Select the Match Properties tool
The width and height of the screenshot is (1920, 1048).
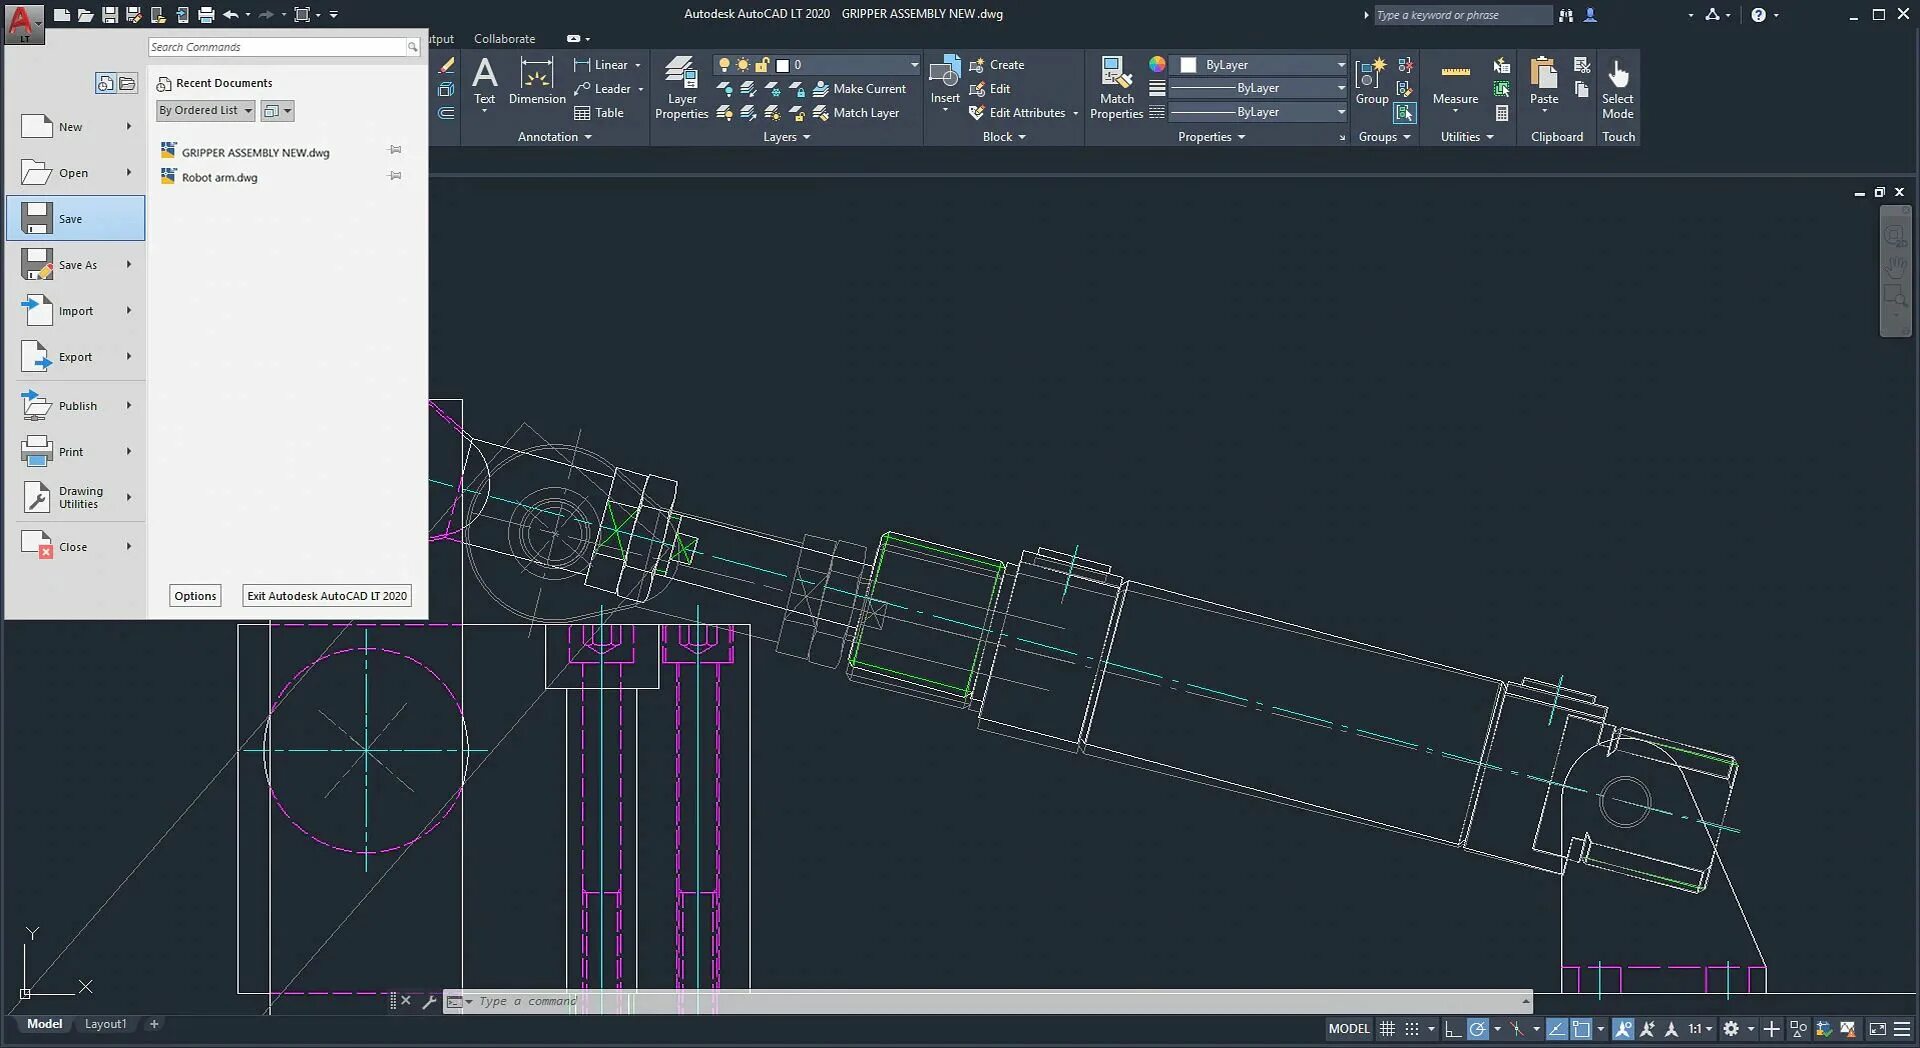click(x=1116, y=88)
